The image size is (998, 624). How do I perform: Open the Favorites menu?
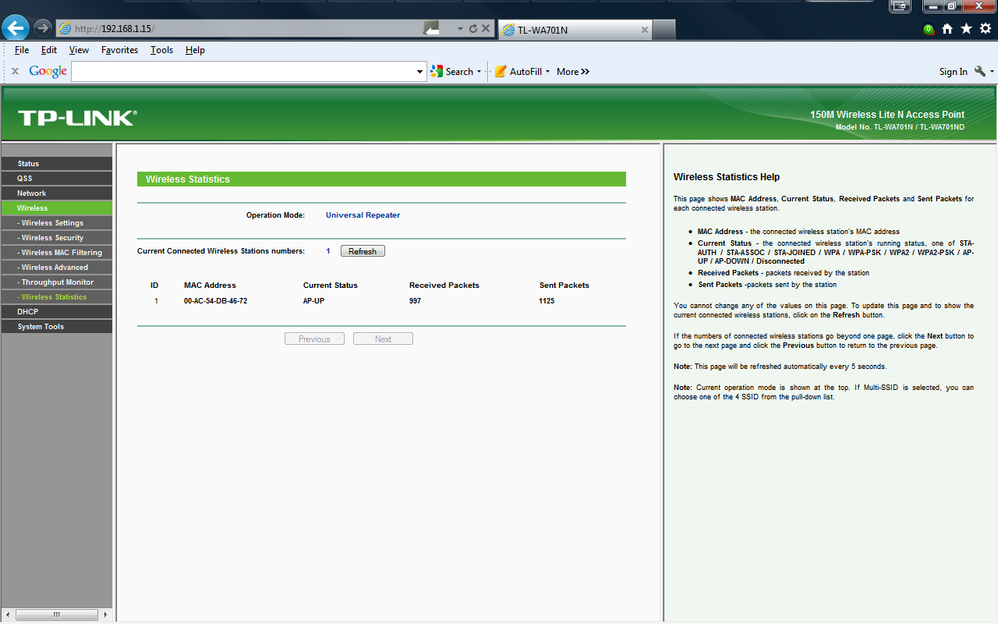(120, 50)
